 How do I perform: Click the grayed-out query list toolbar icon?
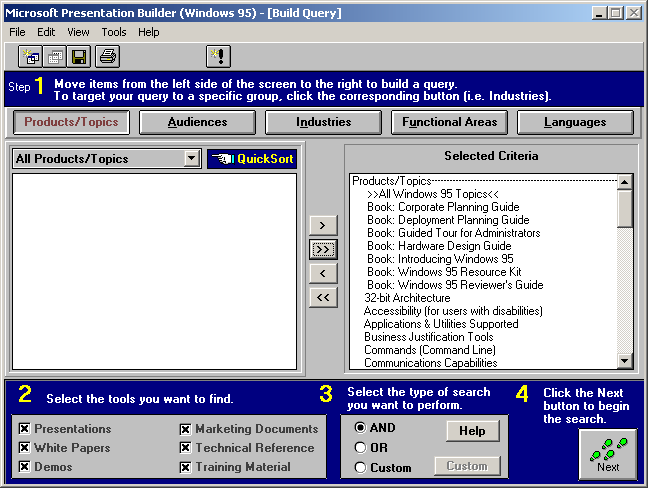click(55, 57)
